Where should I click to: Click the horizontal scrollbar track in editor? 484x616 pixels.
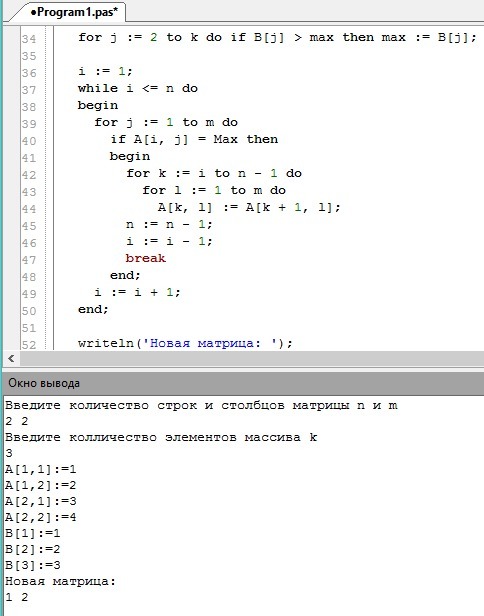[251, 358]
